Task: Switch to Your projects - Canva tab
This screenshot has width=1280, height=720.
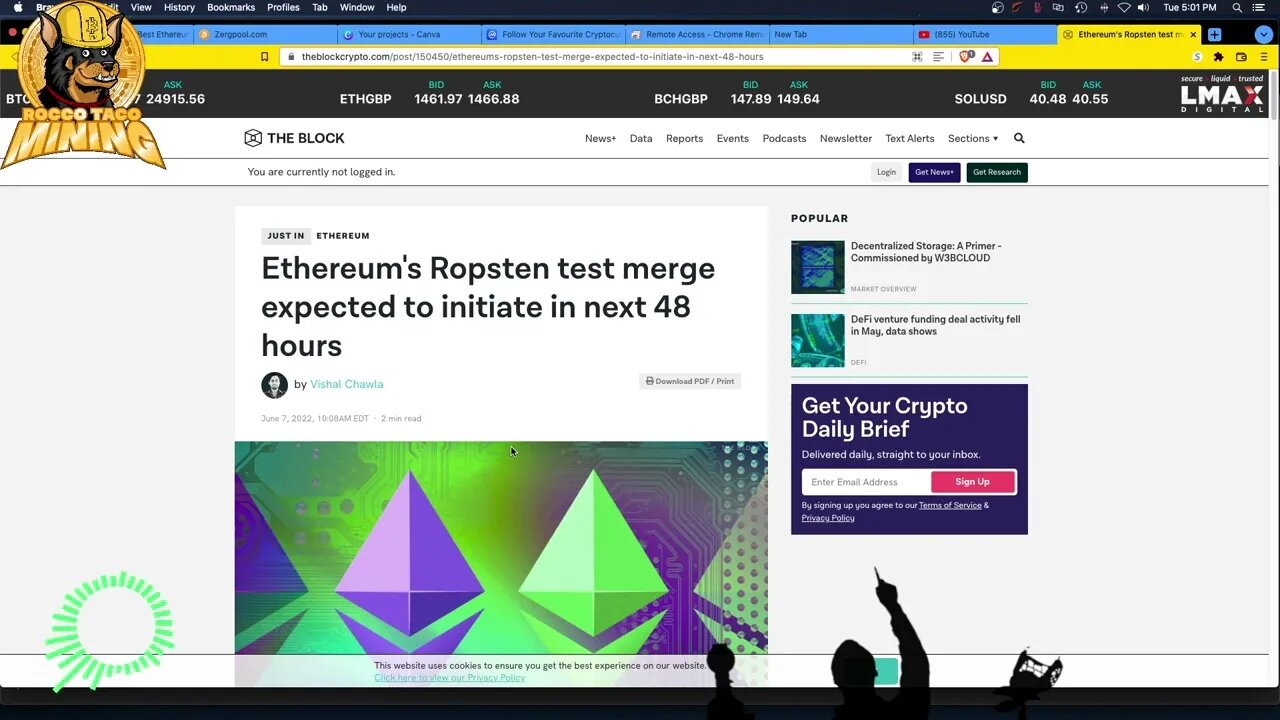Action: 407,34
